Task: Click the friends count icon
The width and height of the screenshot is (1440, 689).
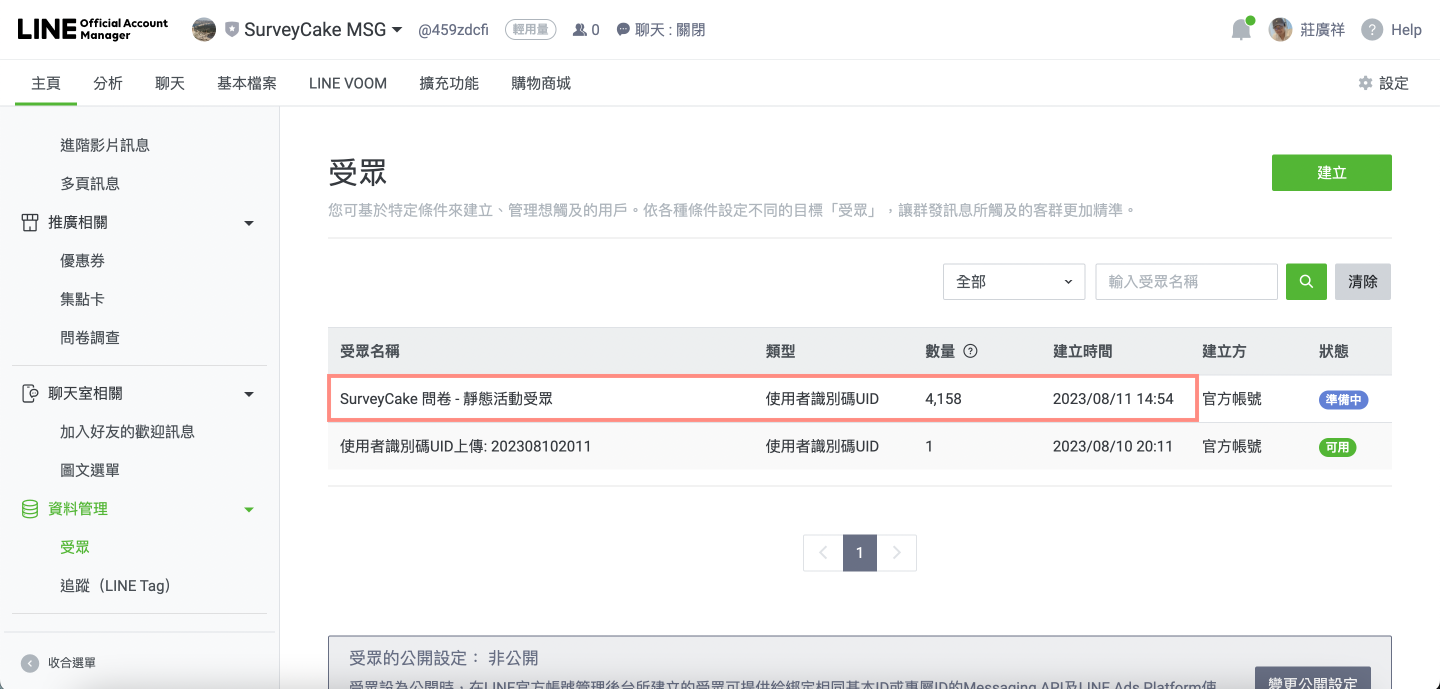Action: [579, 30]
